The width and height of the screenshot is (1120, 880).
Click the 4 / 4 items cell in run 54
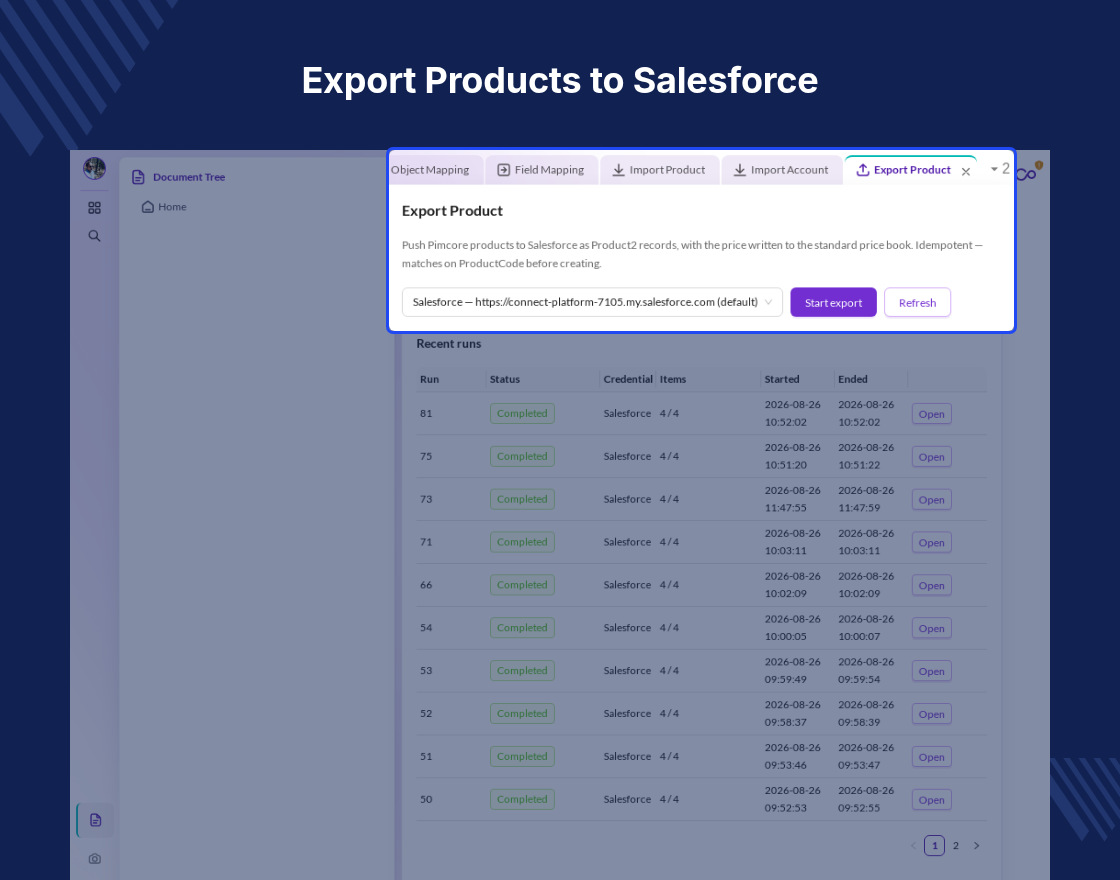tap(669, 628)
